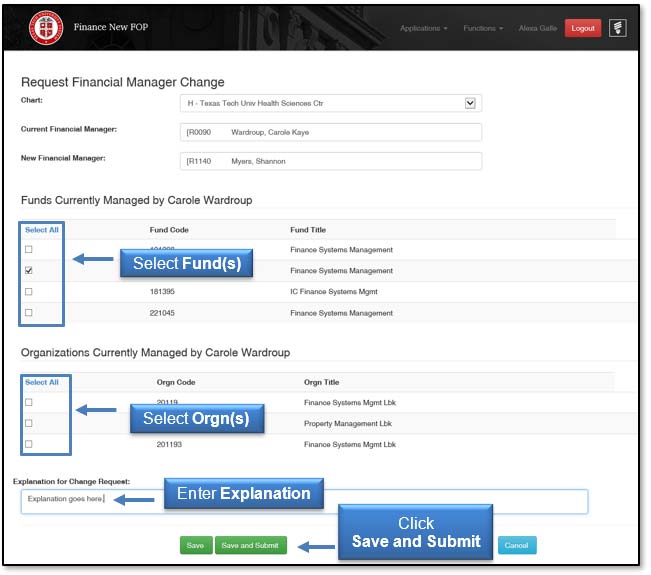Open the Functions menu

483,28
